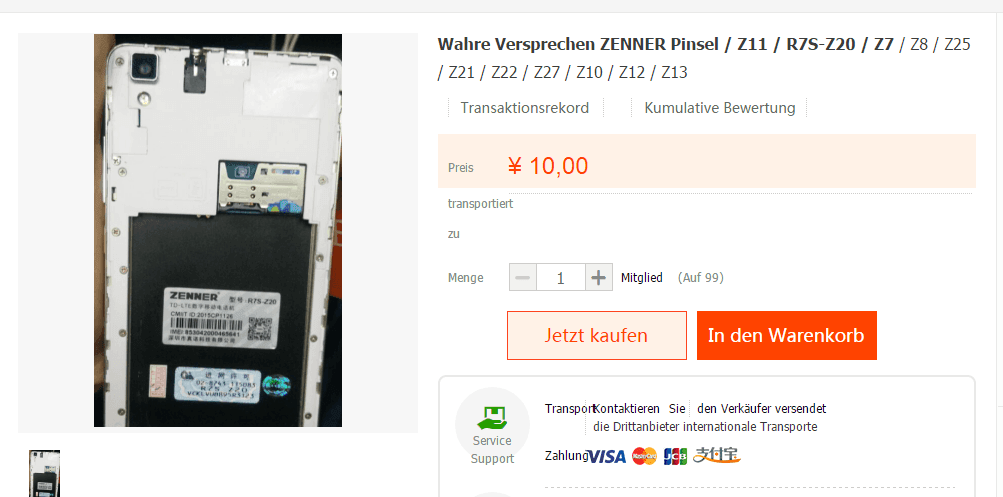
Task: Click the Drittanbieter internationale Transporte text
Action: [710, 427]
